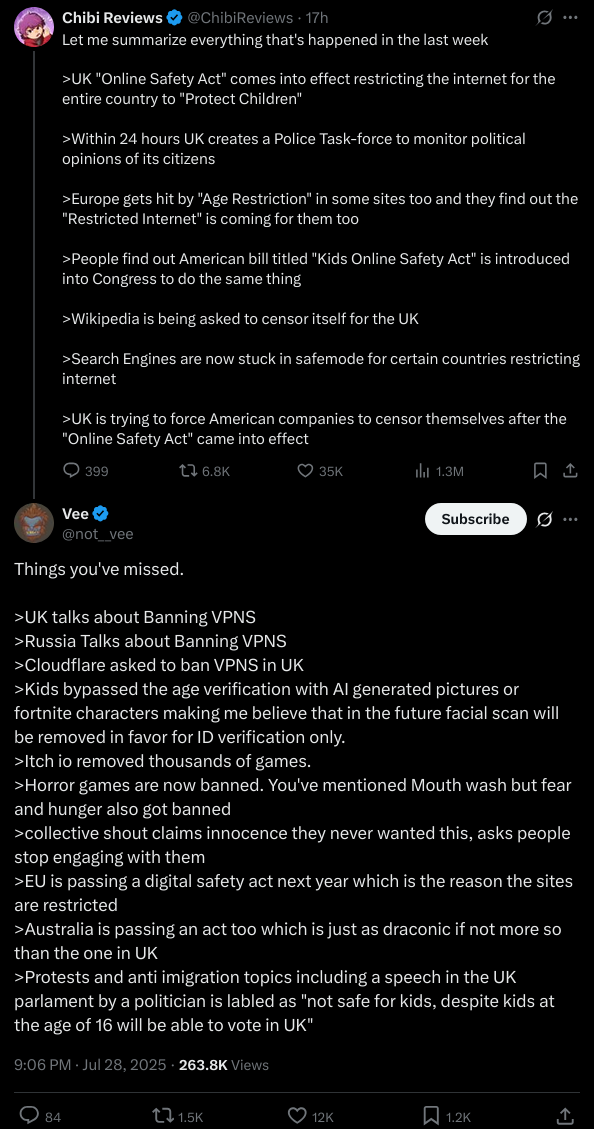The width and height of the screenshot is (594, 1129).
Task: Click Vee's profile avatar
Action: click(34, 523)
